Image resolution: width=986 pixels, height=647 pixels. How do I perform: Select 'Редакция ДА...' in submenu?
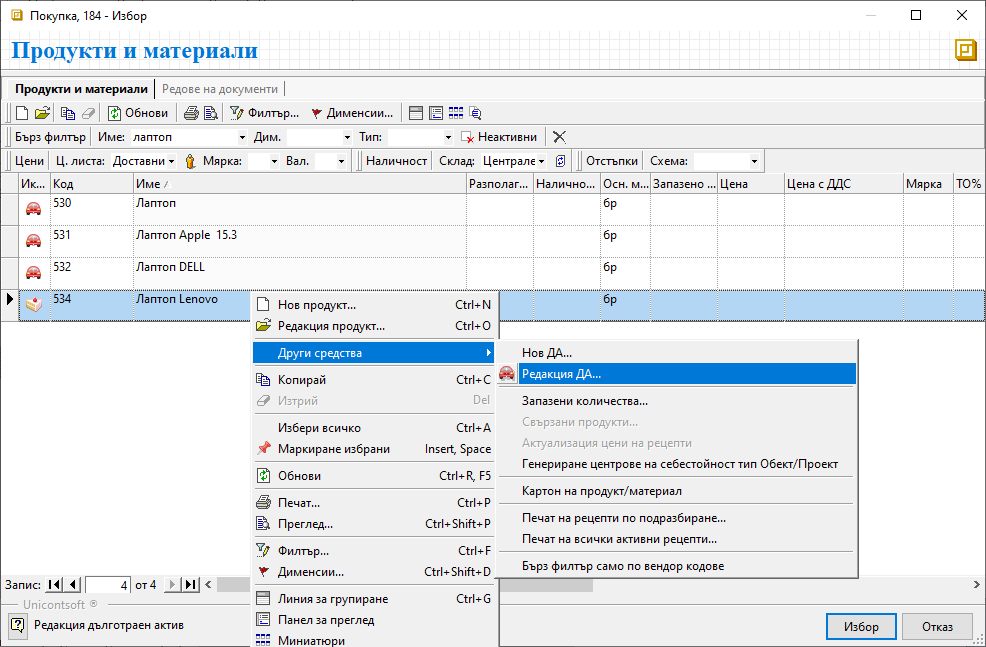pyautogui.click(x=561, y=373)
